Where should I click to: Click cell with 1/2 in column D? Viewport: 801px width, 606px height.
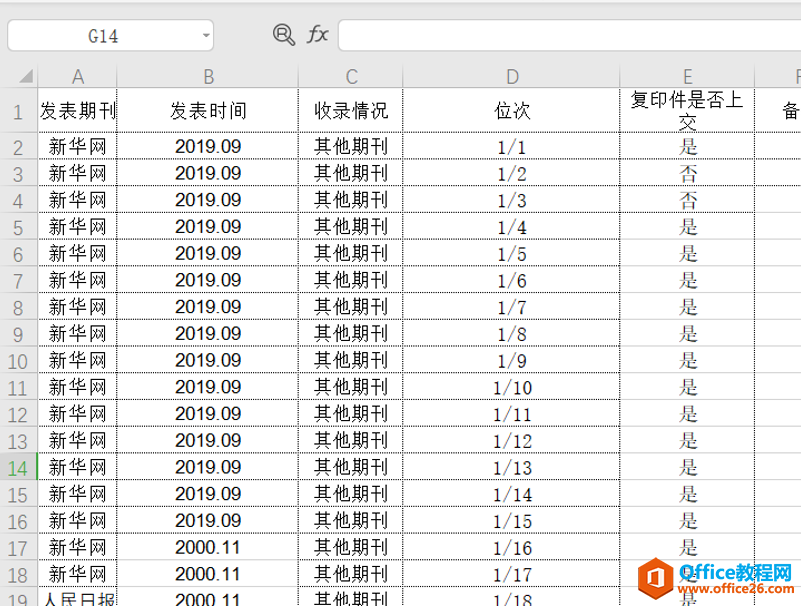point(512,173)
